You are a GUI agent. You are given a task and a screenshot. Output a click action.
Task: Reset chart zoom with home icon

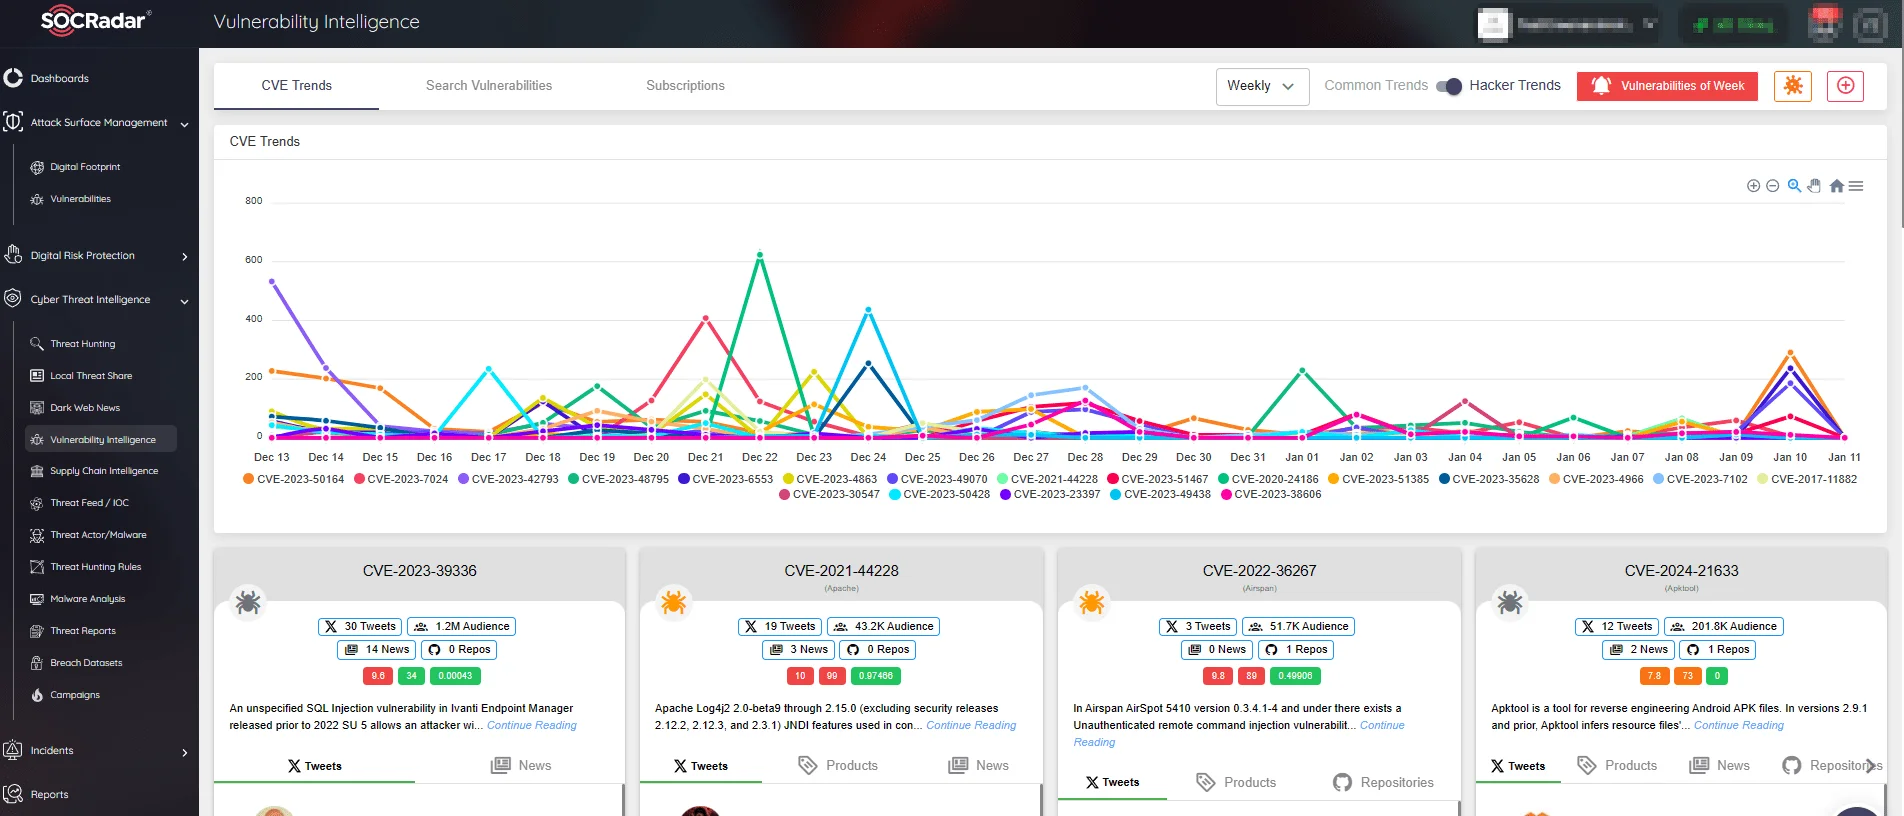(1836, 186)
